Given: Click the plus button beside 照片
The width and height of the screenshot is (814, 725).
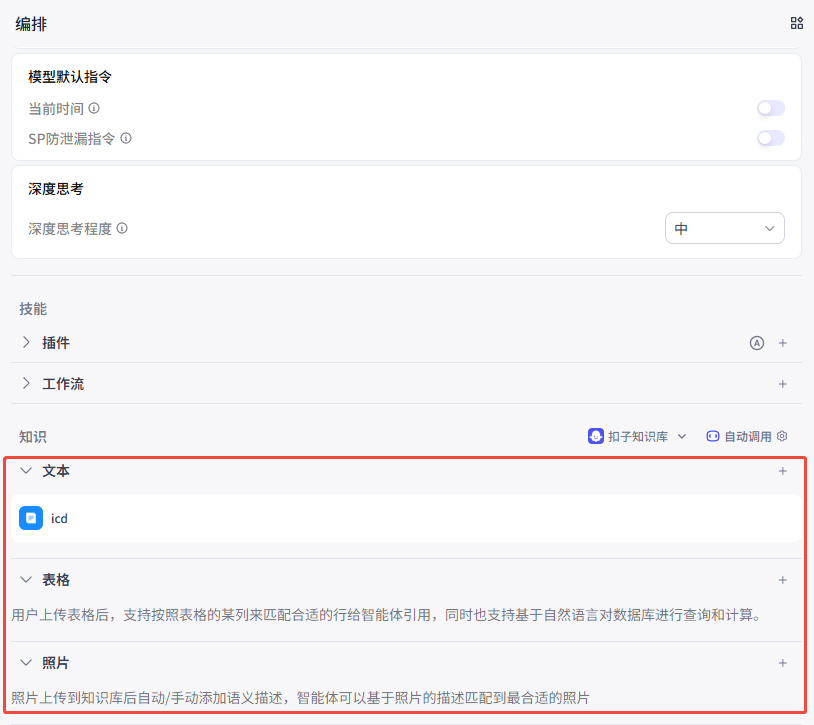Looking at the screenshot, I should 781,662.
